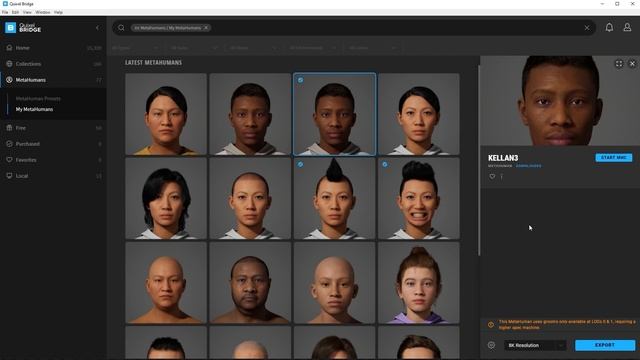
Task: Open Local in the sidebar
Action: point(53,176)
